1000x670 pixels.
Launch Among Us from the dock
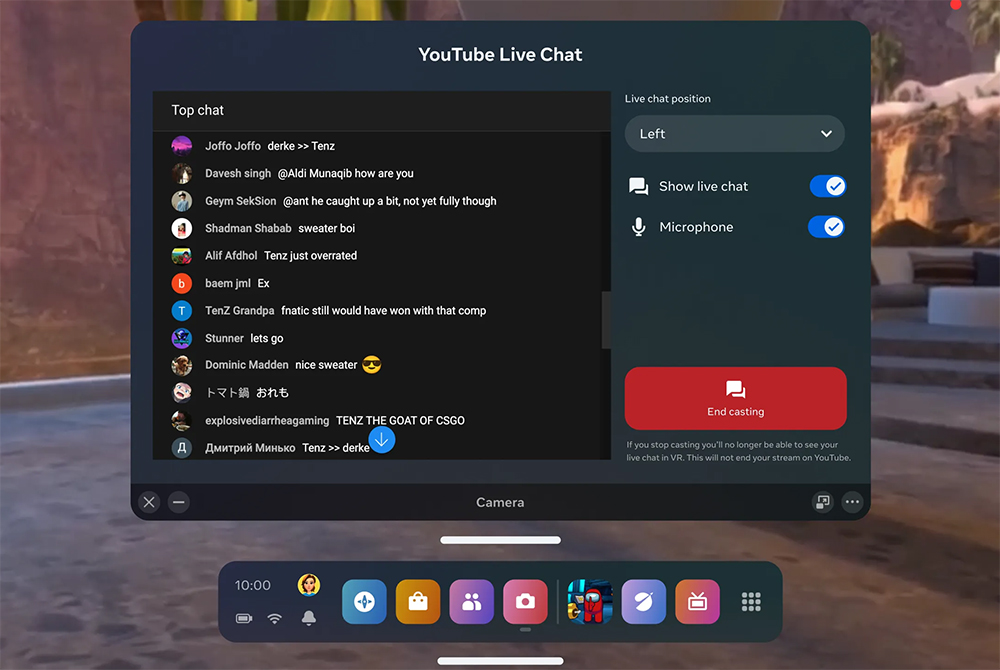click(x=589, y=601)
